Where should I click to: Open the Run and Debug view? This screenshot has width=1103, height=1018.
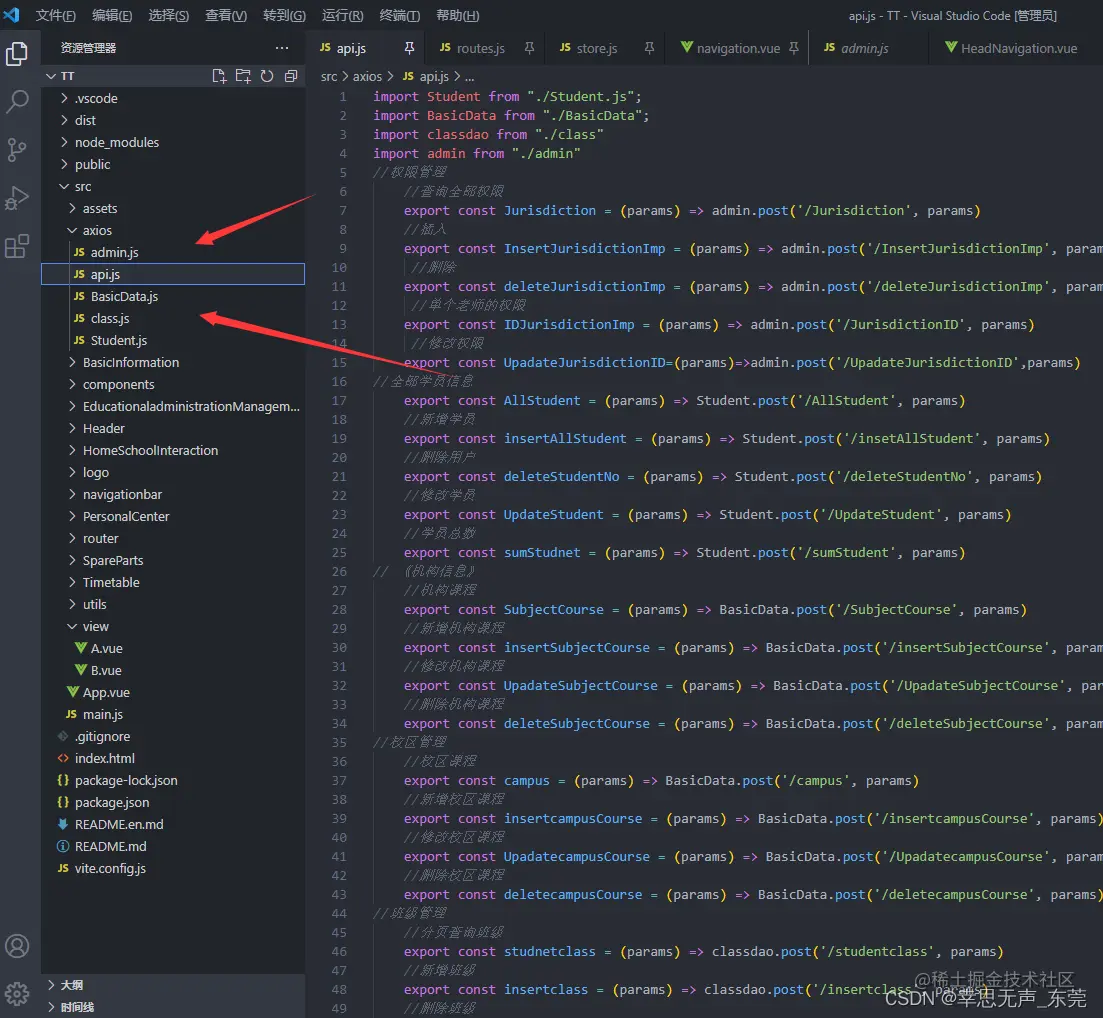[x=17, y=198]
